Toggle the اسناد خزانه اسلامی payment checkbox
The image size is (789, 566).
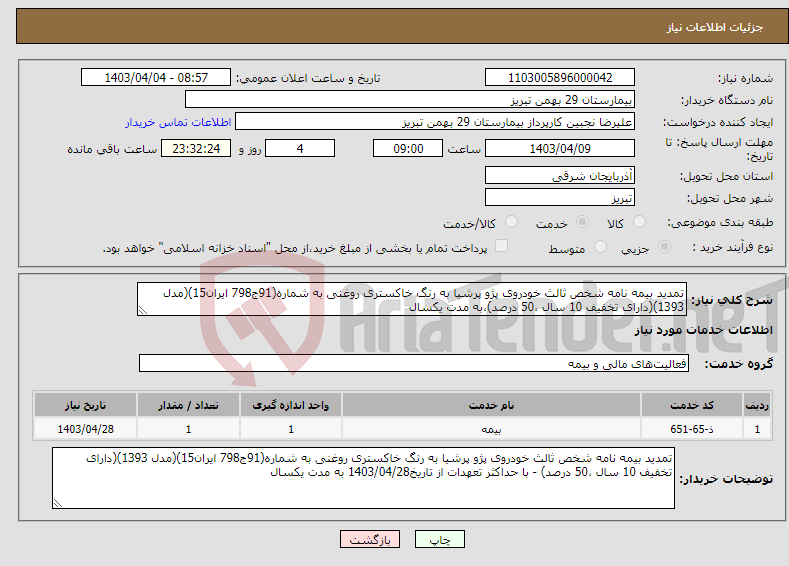coord(501,246)
